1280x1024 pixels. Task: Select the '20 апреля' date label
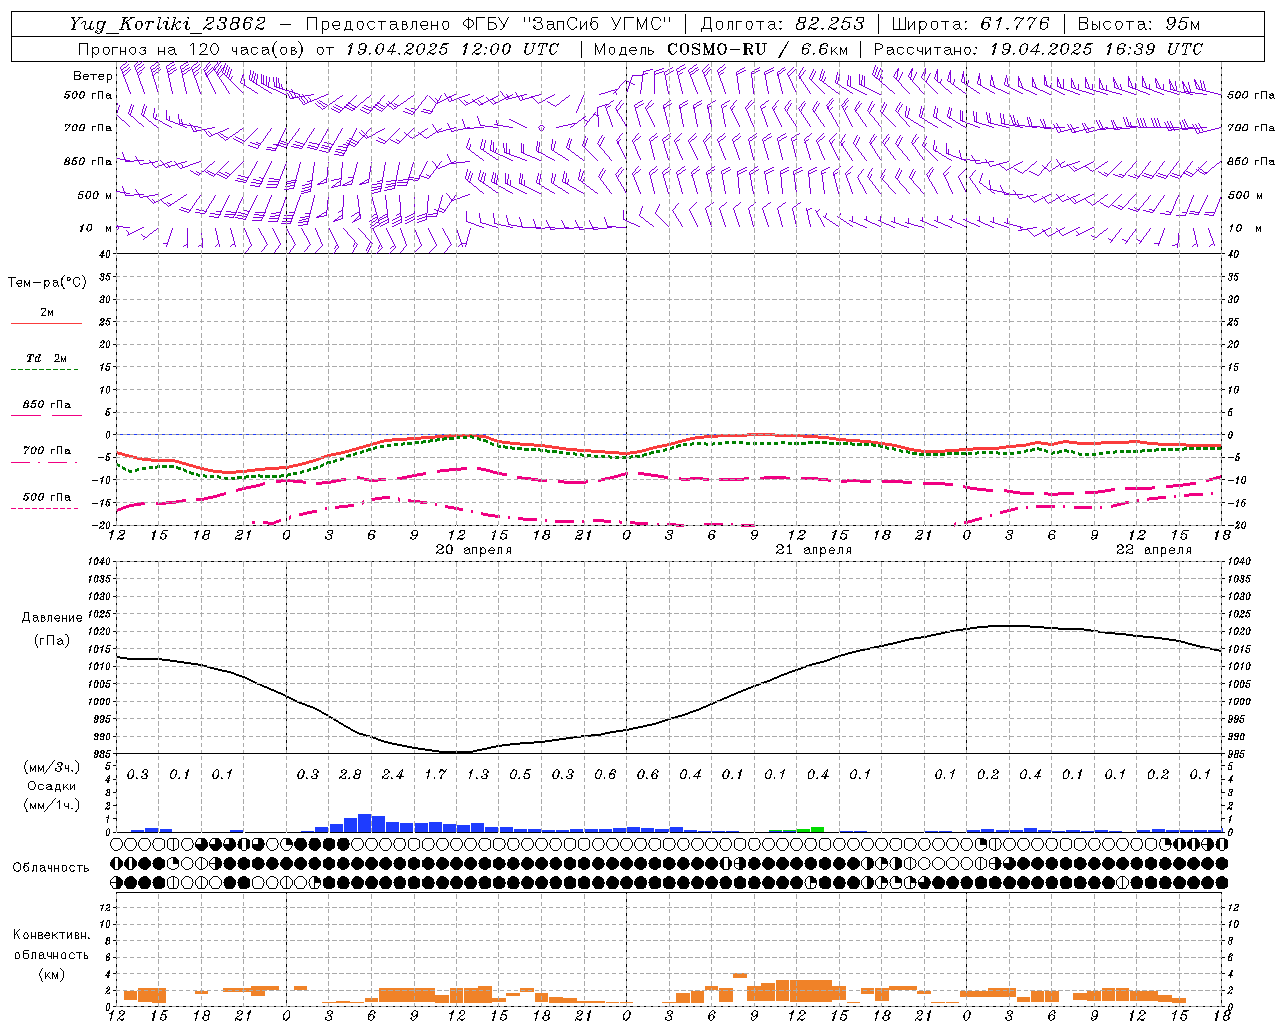point(473,550)
